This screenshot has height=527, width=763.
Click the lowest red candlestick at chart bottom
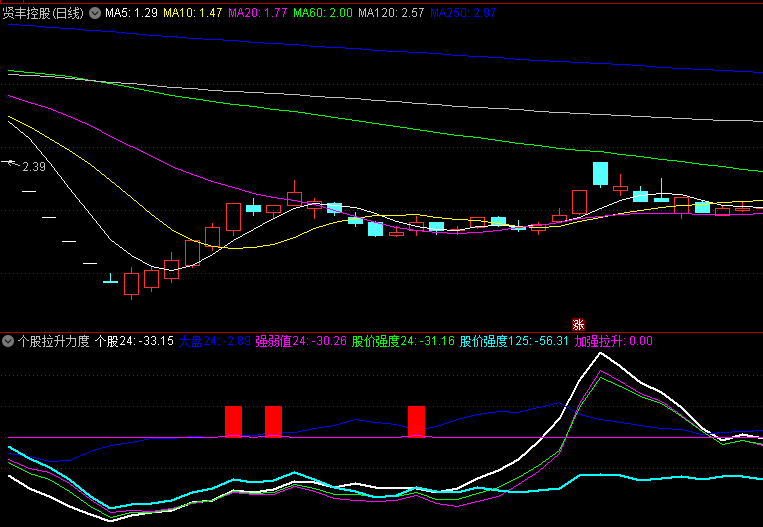[131, 284]
